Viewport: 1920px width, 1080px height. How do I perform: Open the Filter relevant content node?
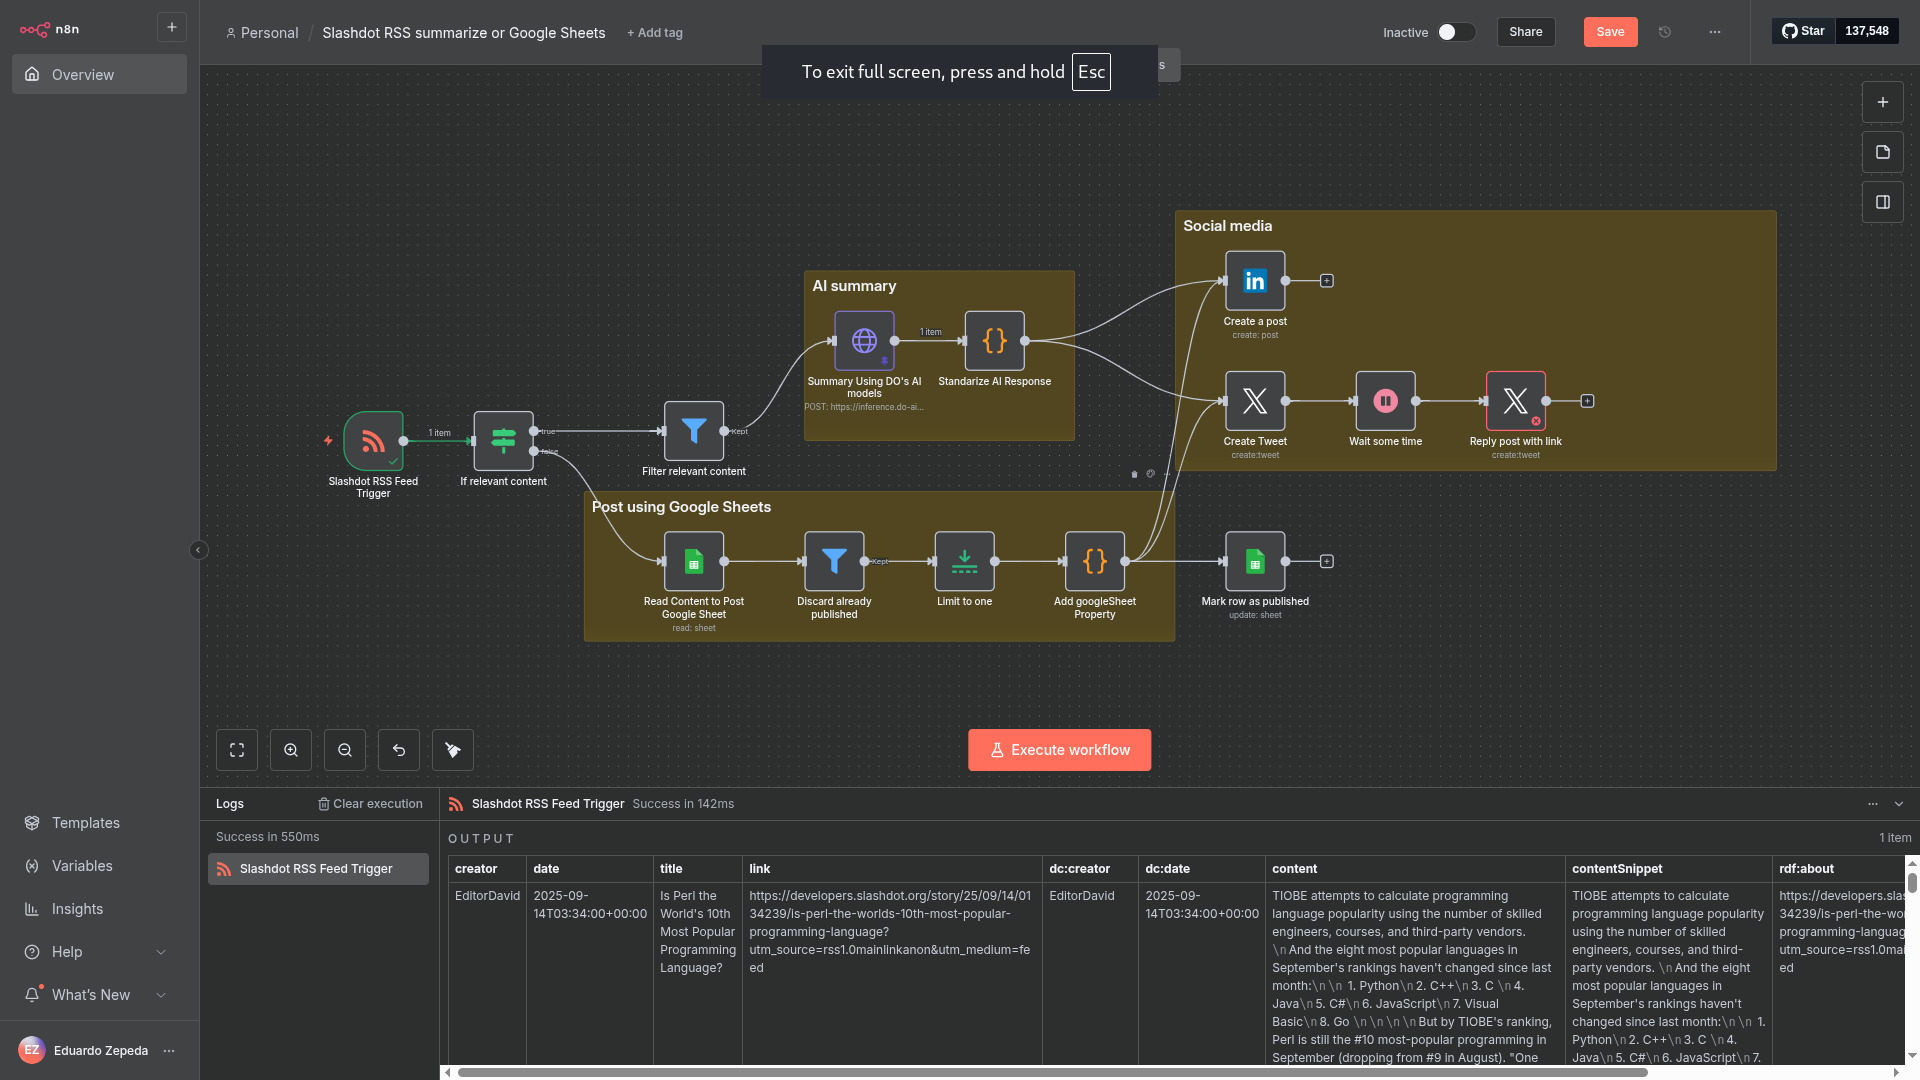click(x=694, y=431)
